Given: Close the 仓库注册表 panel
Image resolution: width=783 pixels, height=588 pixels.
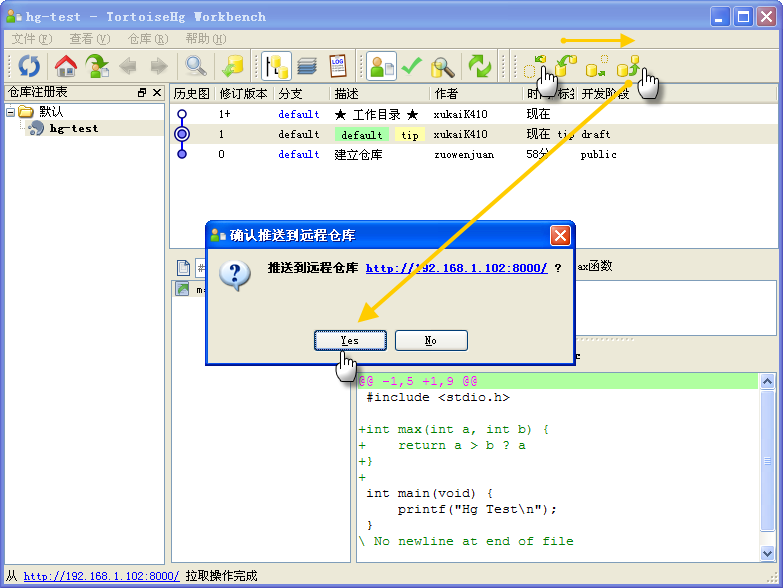Looking at the screenshot, I should tap(157, 92).
